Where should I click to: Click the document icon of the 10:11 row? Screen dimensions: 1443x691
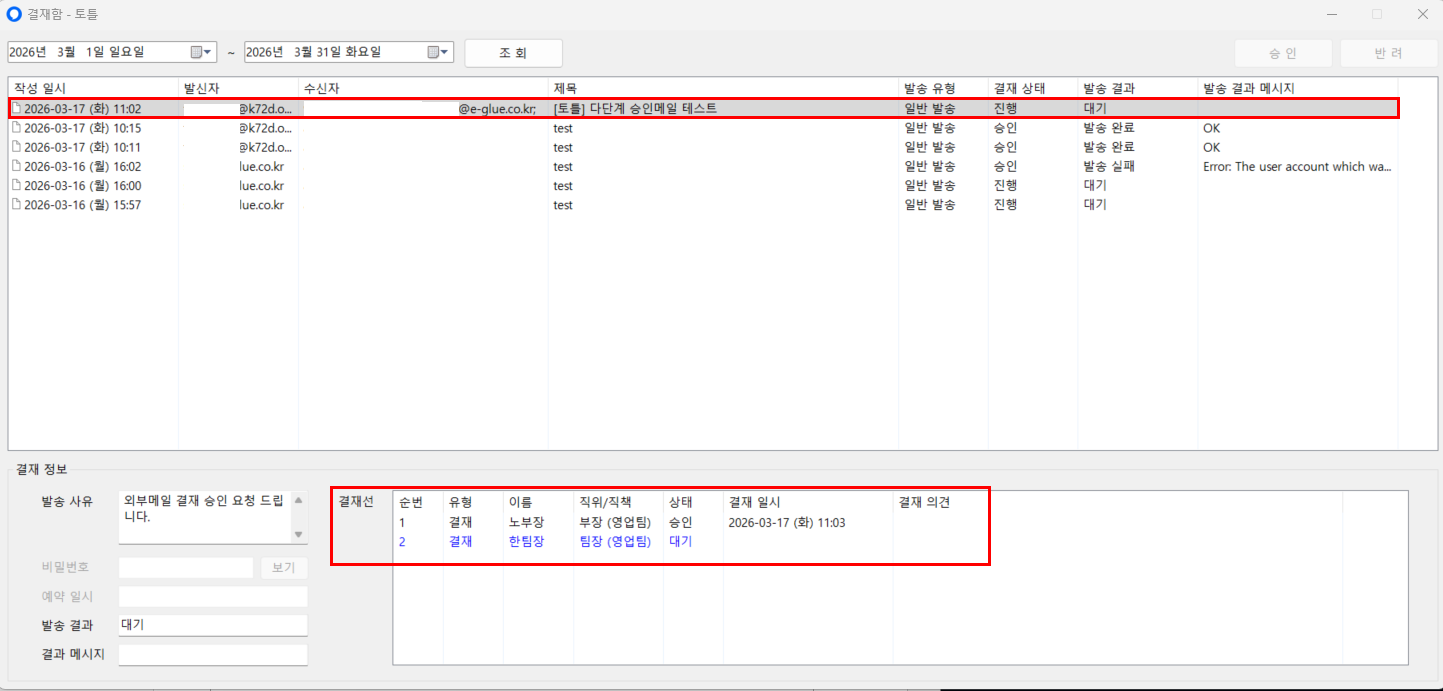tap(16, 147)
